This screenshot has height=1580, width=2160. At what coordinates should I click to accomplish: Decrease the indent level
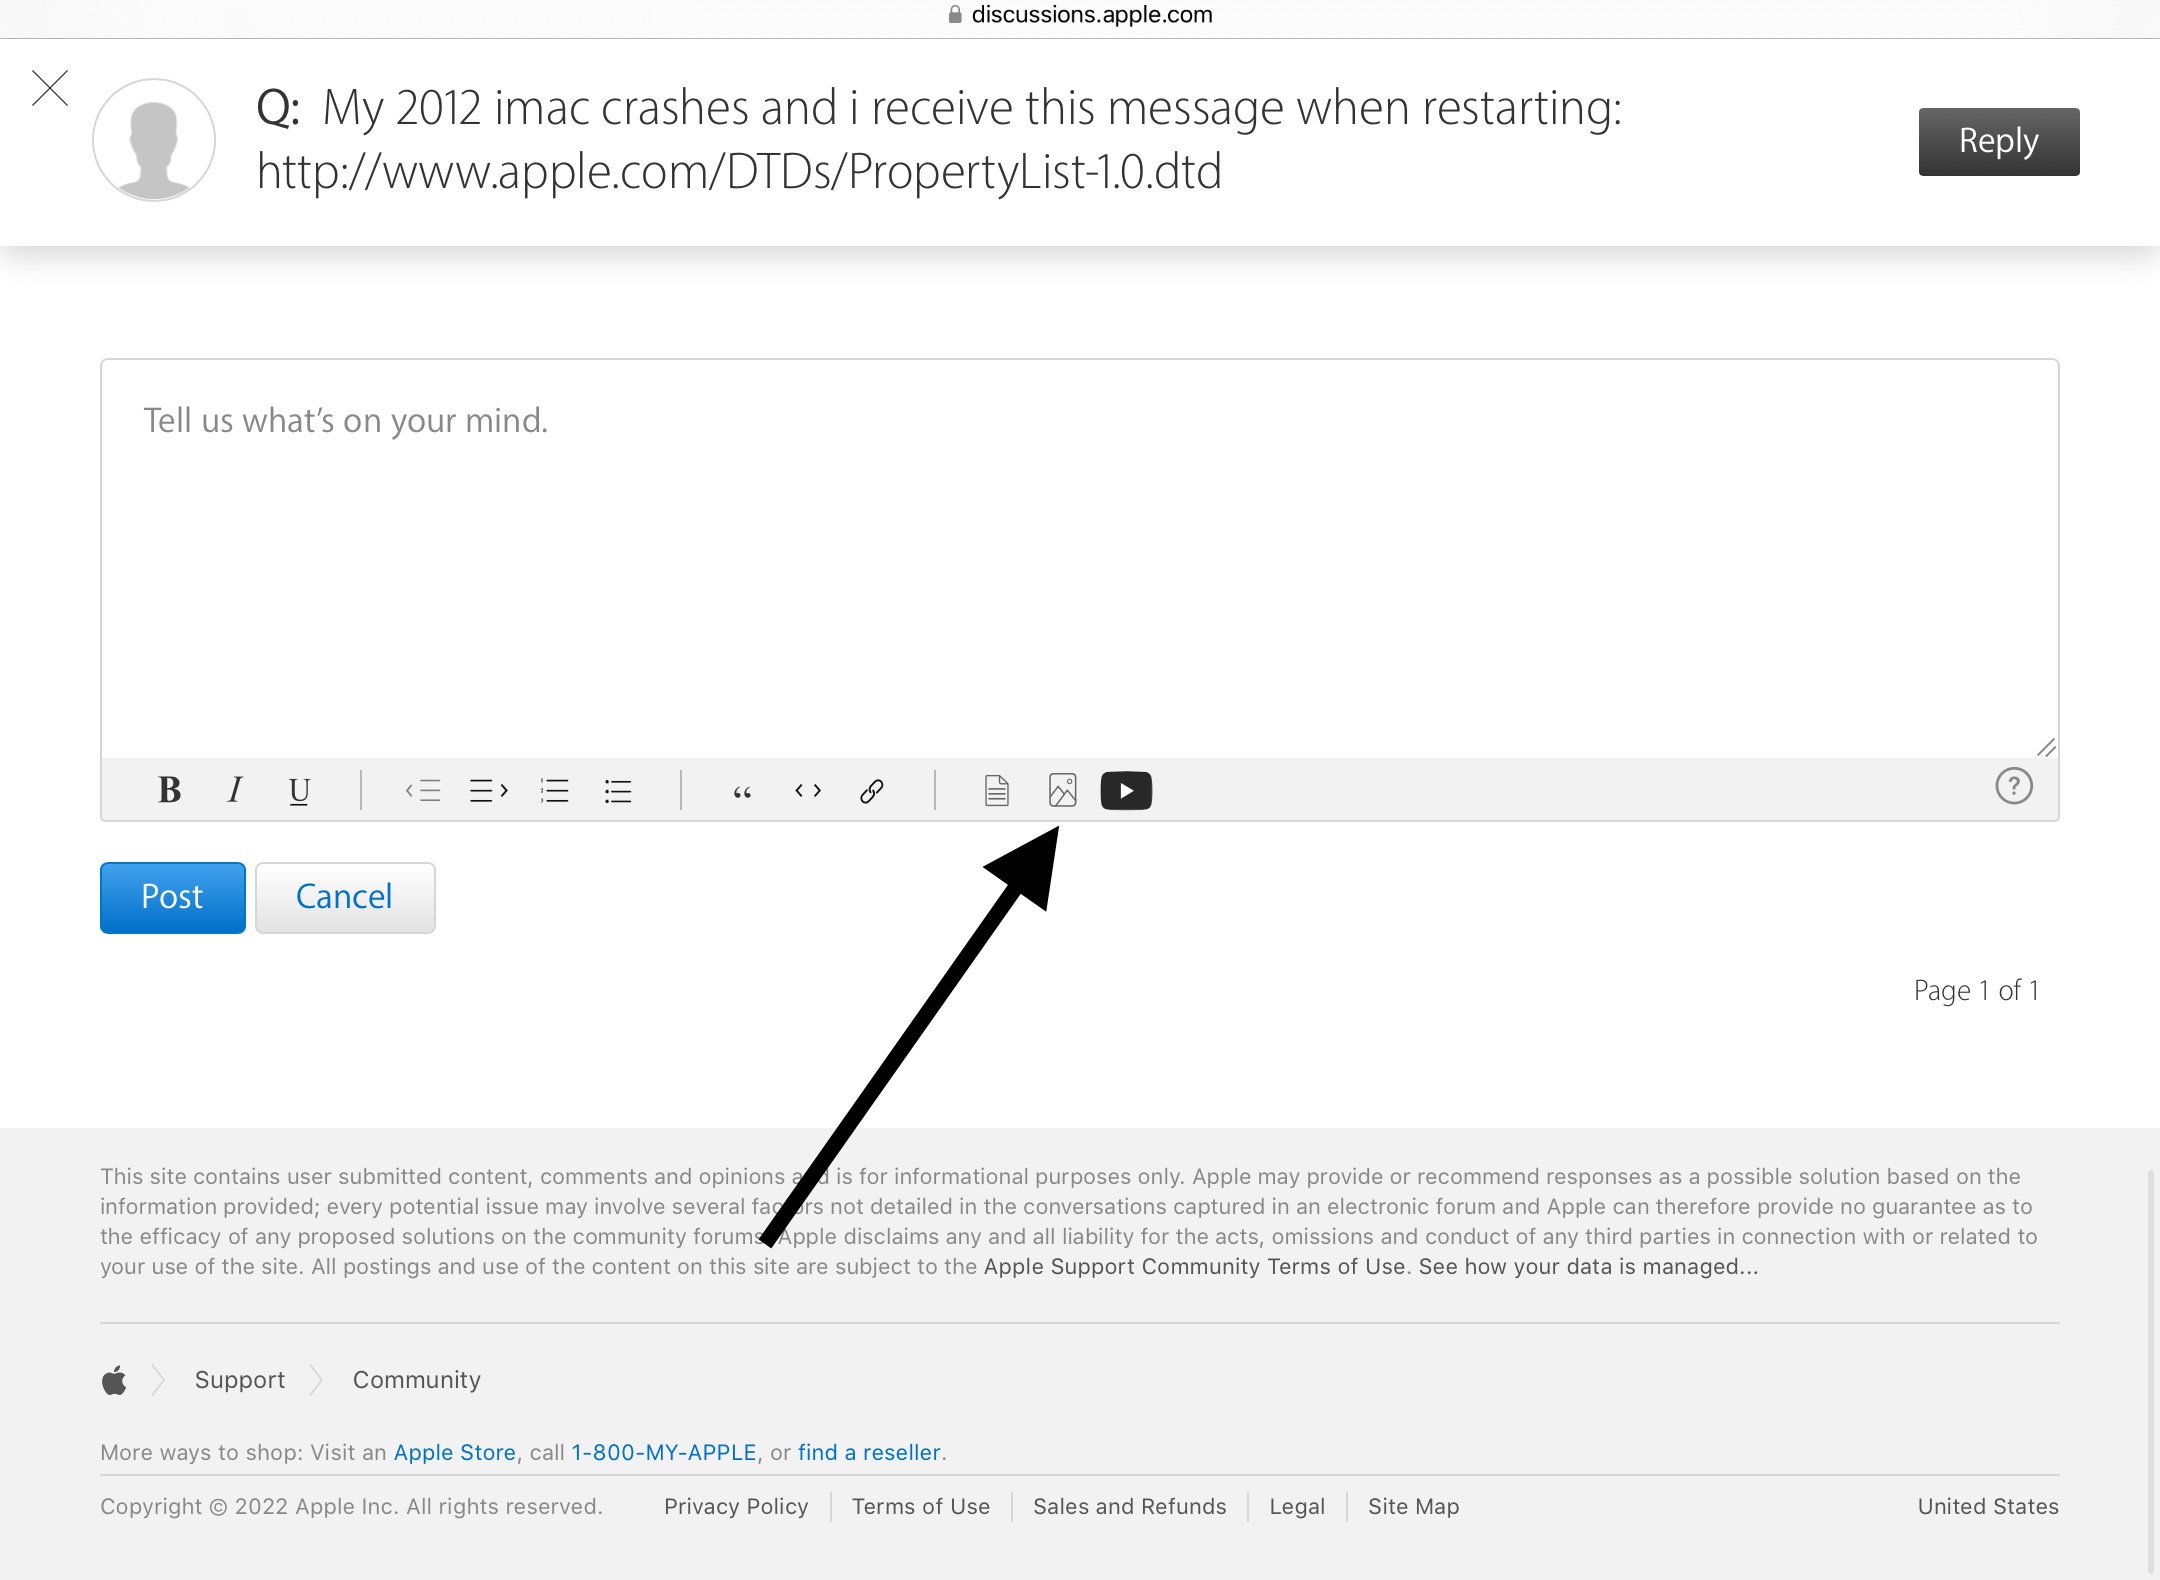(x=424, y=790)
